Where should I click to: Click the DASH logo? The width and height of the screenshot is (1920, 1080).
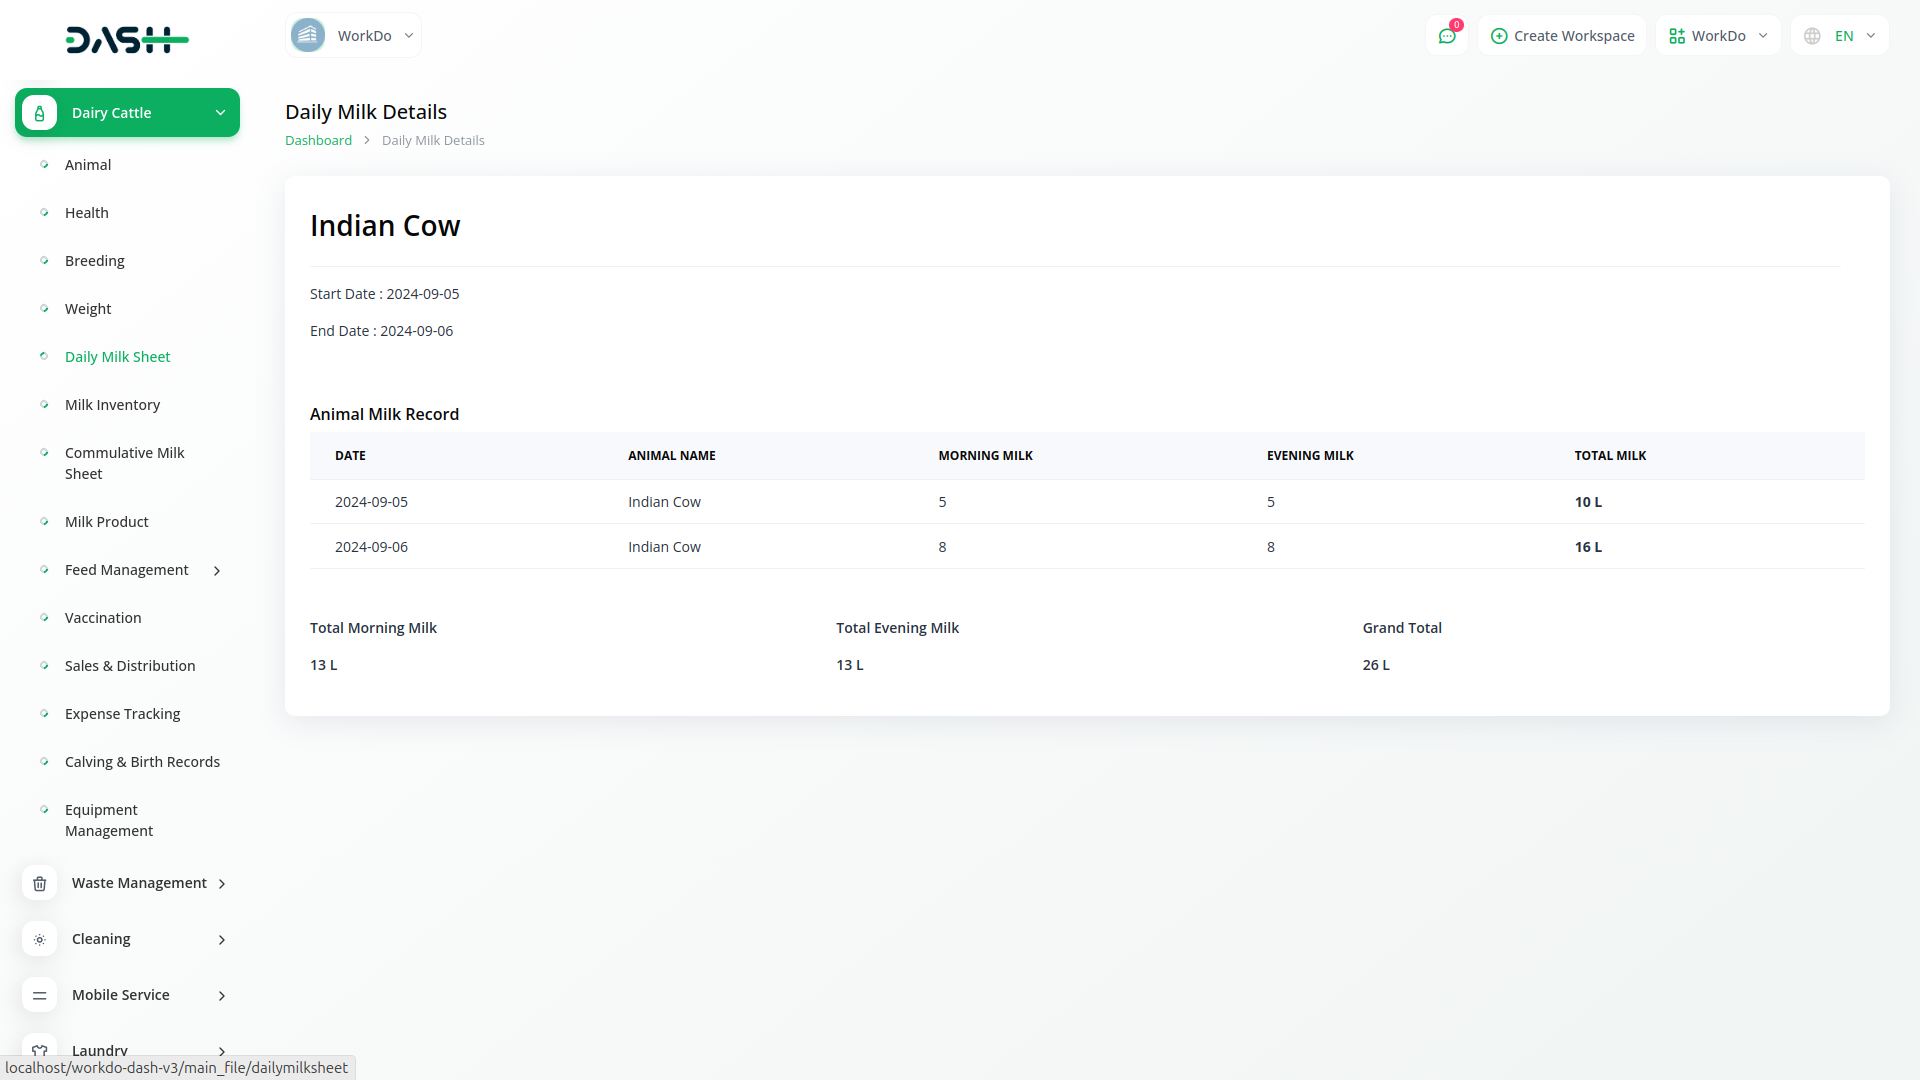tap(127, 40)
